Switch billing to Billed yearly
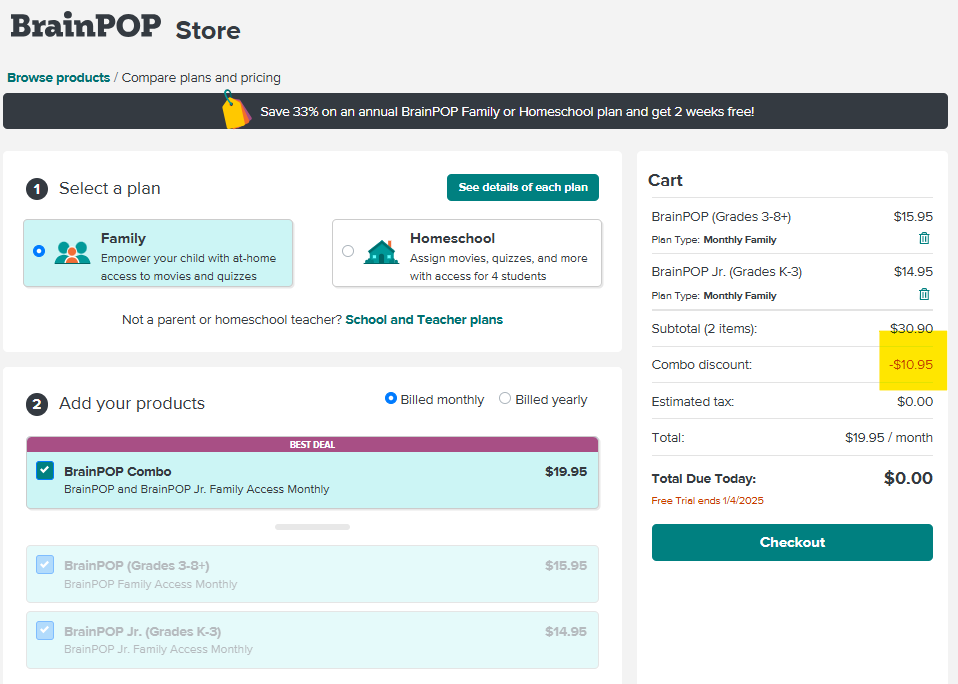958x684 pixels. pos(505,399)
